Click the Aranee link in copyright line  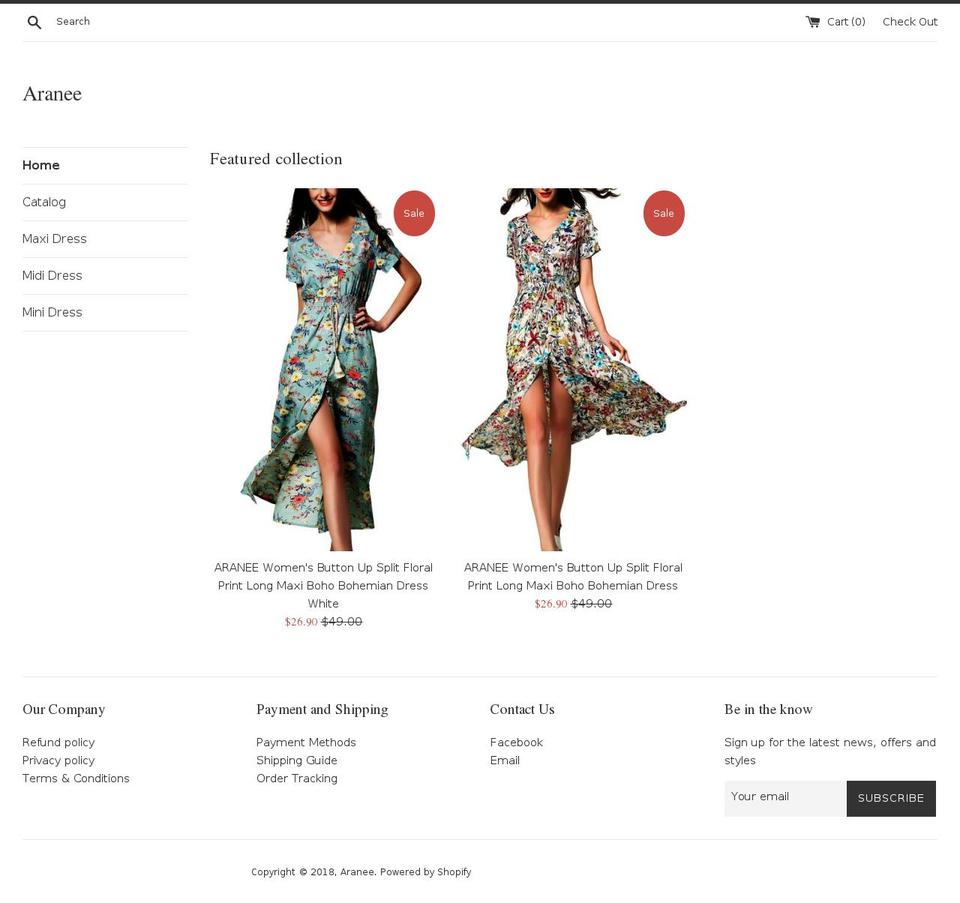tap(357, 872)
